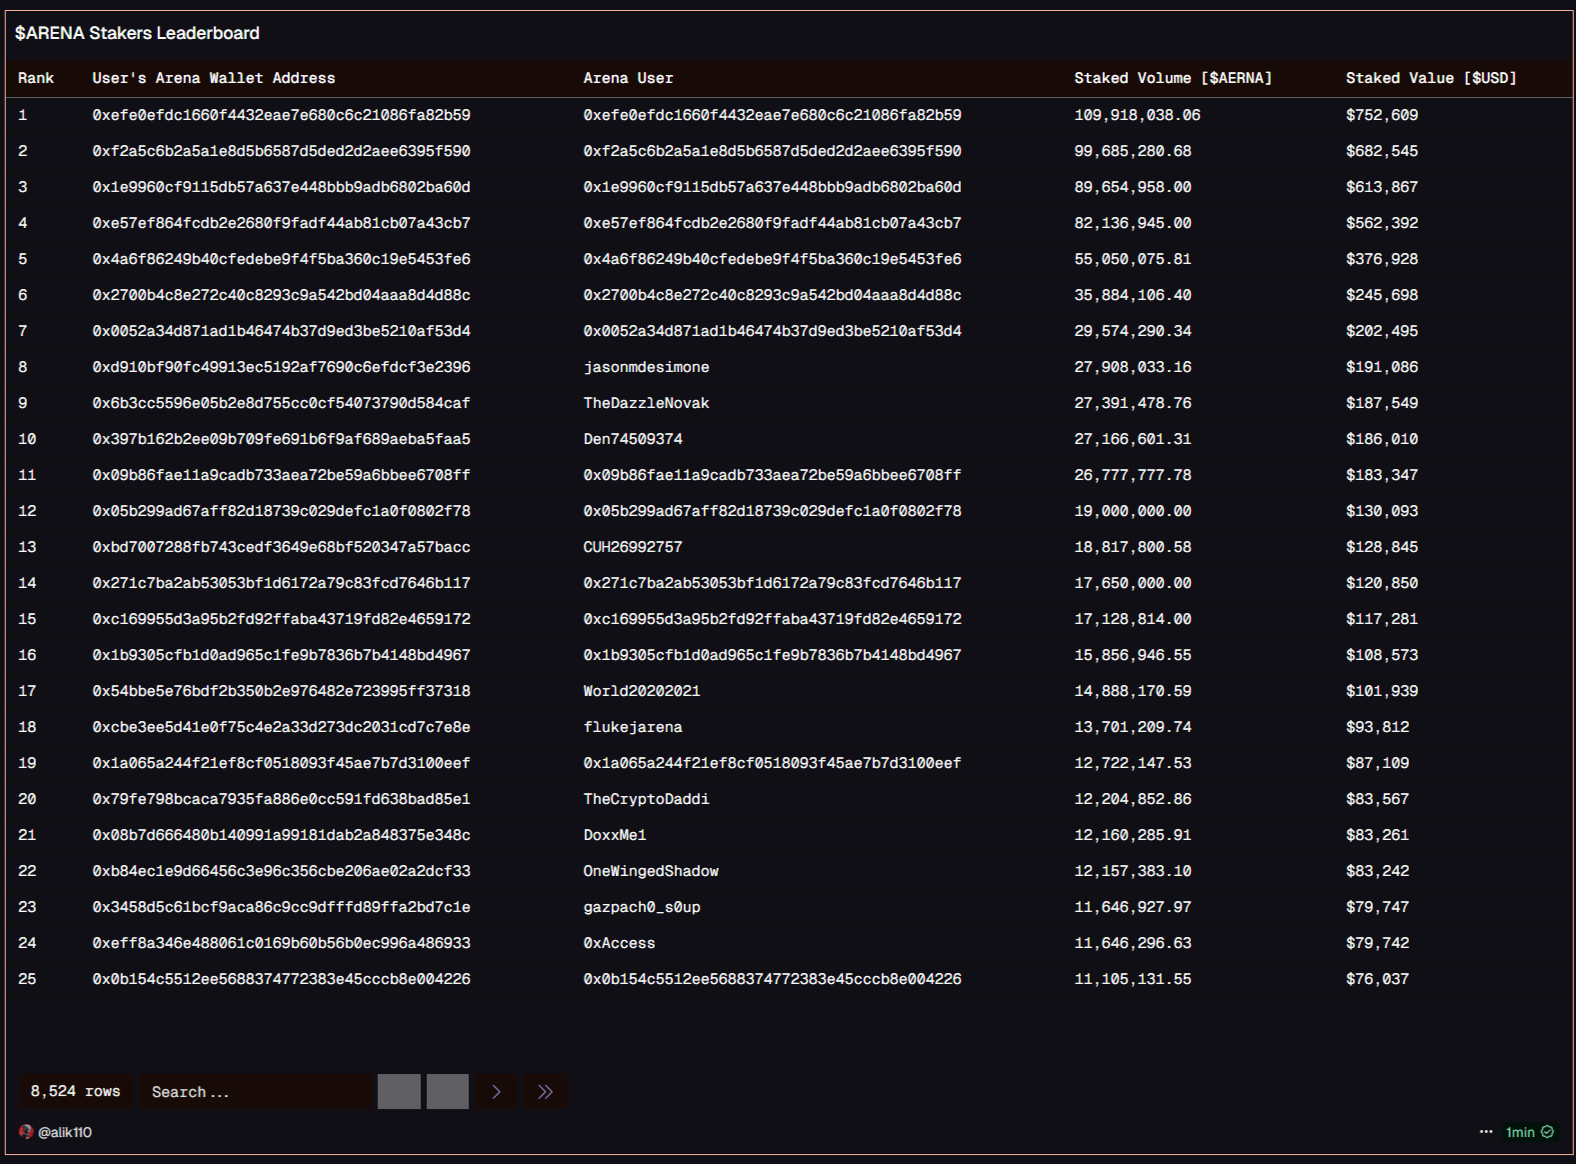Click the disabled first-page button
This screenshot has width=1576, height=1164.
[x=399, y=1092]
